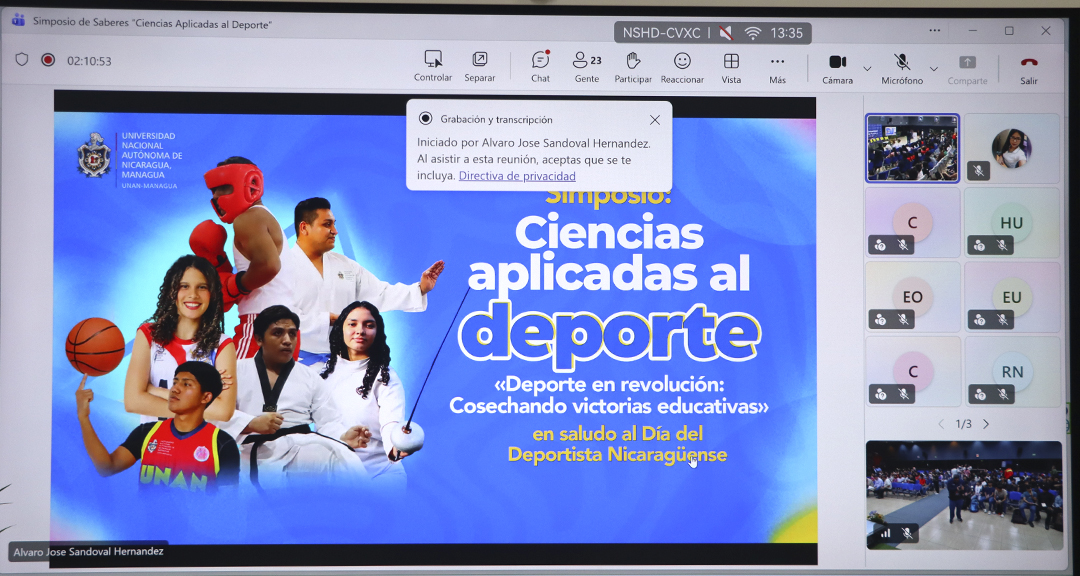Click the Controlar toolbar button
The image size is (1080, 576).
[x=433, y=66]
